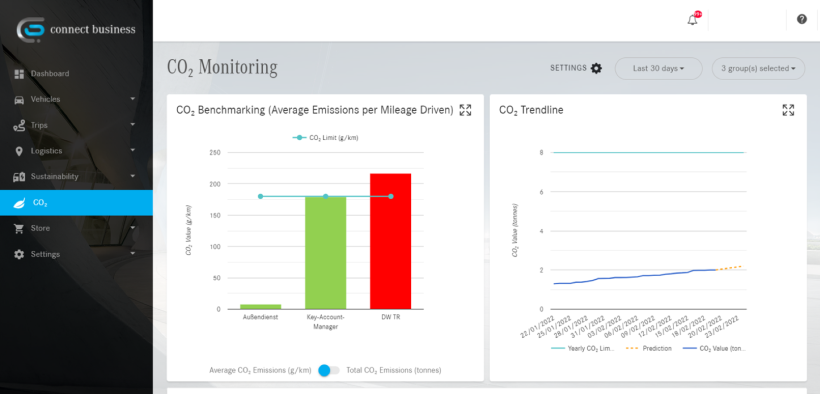
Task: Click the CO2 leaf icon in sidebar
Action: click(19, 203)
